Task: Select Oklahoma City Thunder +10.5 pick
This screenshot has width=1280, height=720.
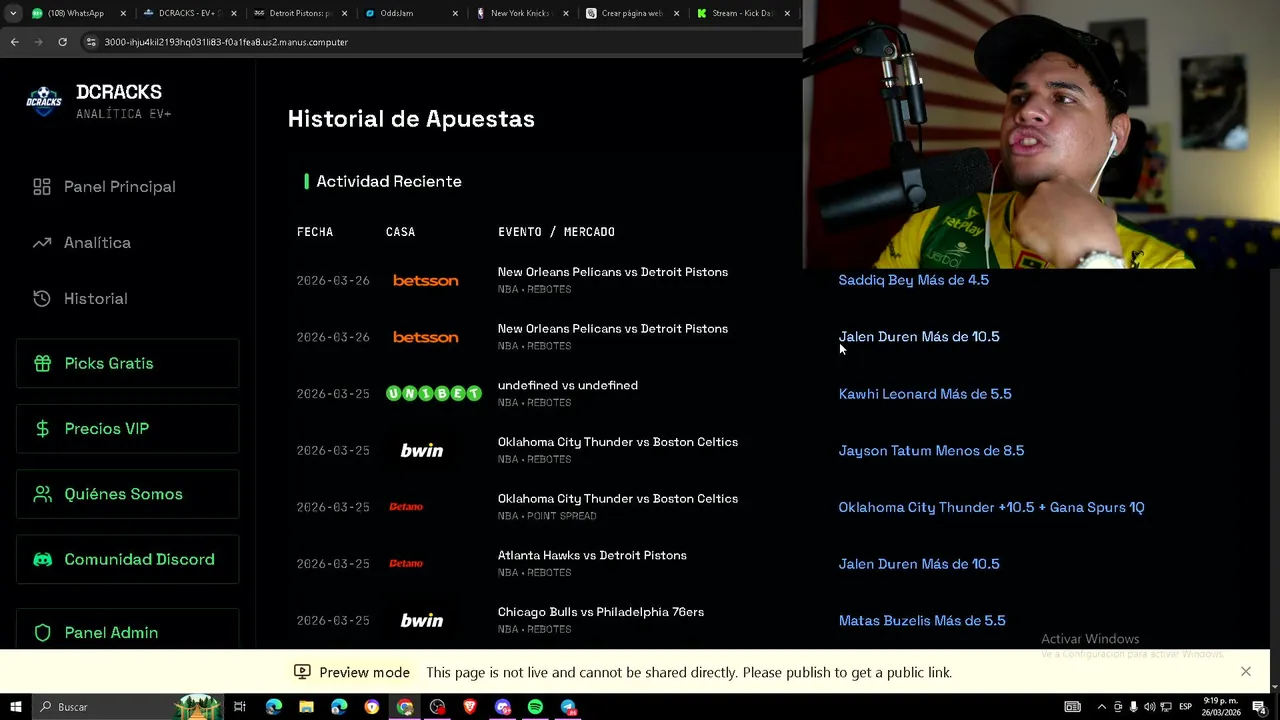Action: point(991,507)
